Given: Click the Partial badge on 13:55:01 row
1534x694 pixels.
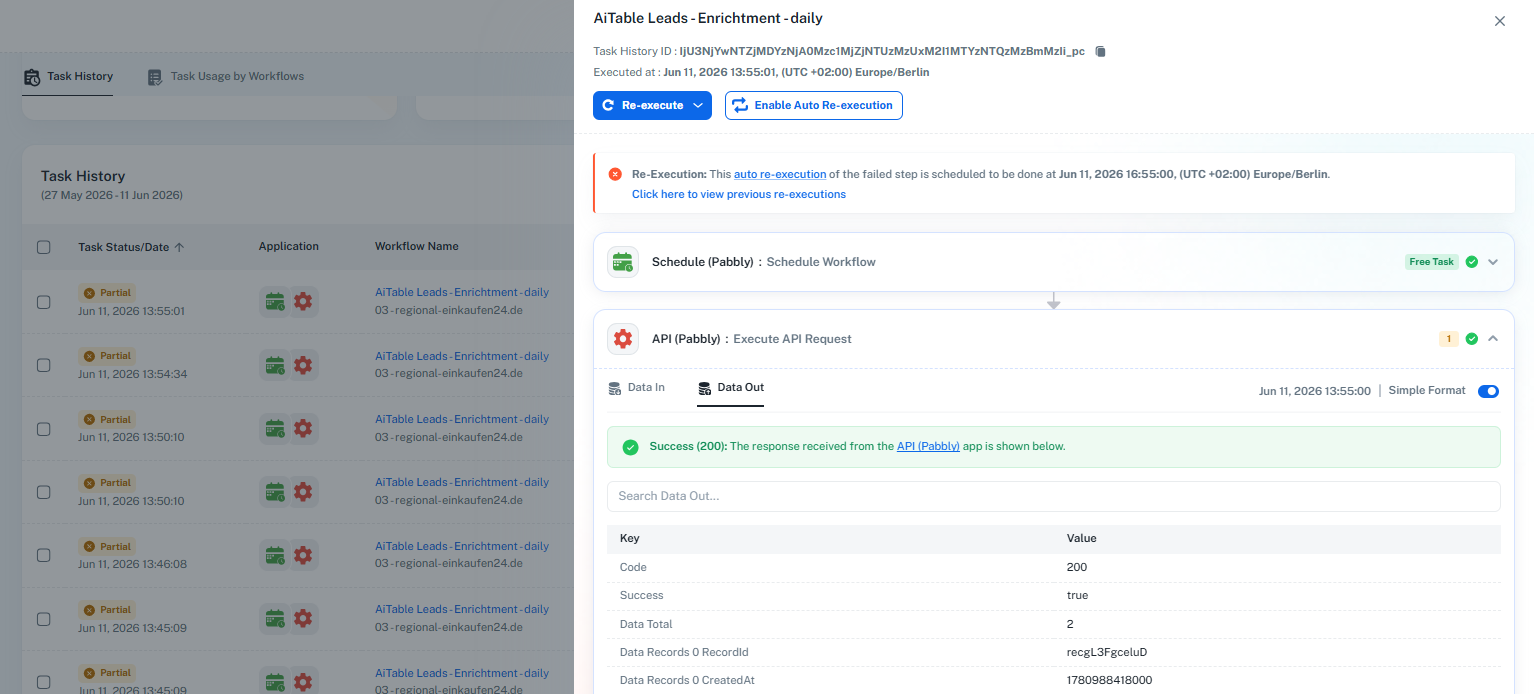Looking at the screenshot, I should pyautogui.click(x=108, y=293).
